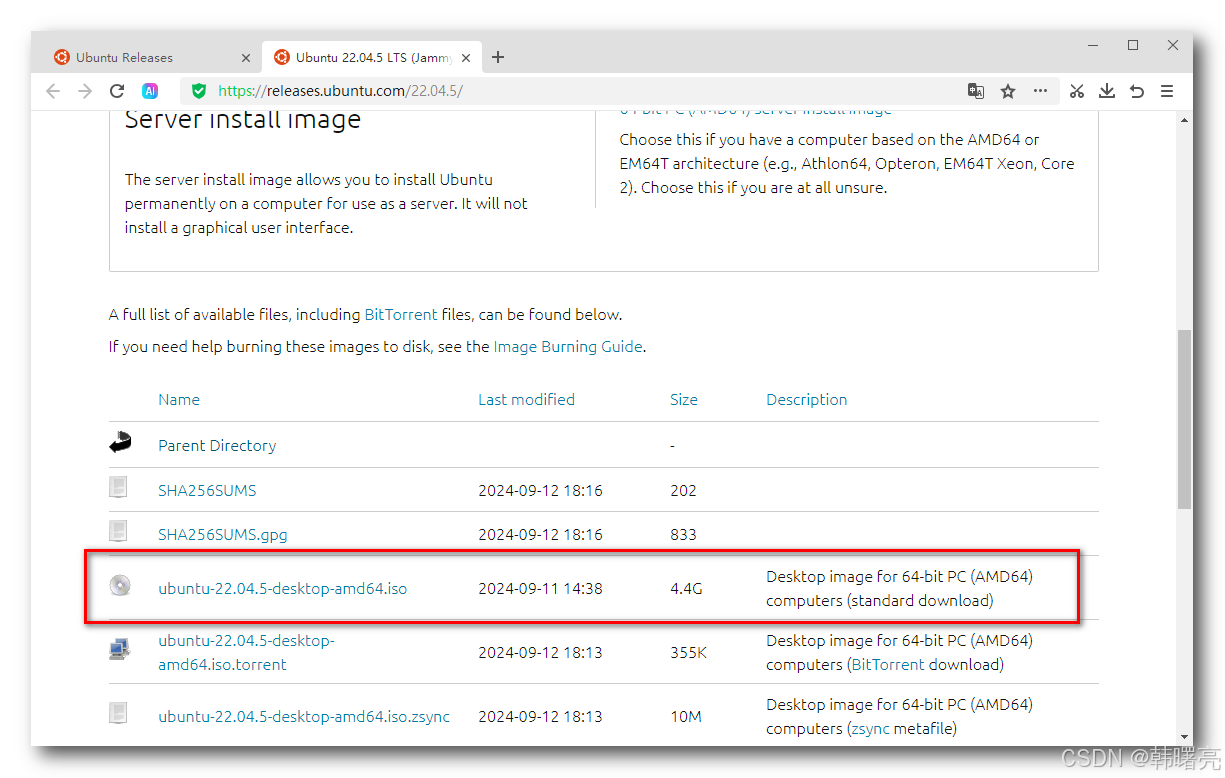Switch to the Ubuntu Releases tab
The width and height of the screenshot is (1225, 778).
(x=152, y=57)
